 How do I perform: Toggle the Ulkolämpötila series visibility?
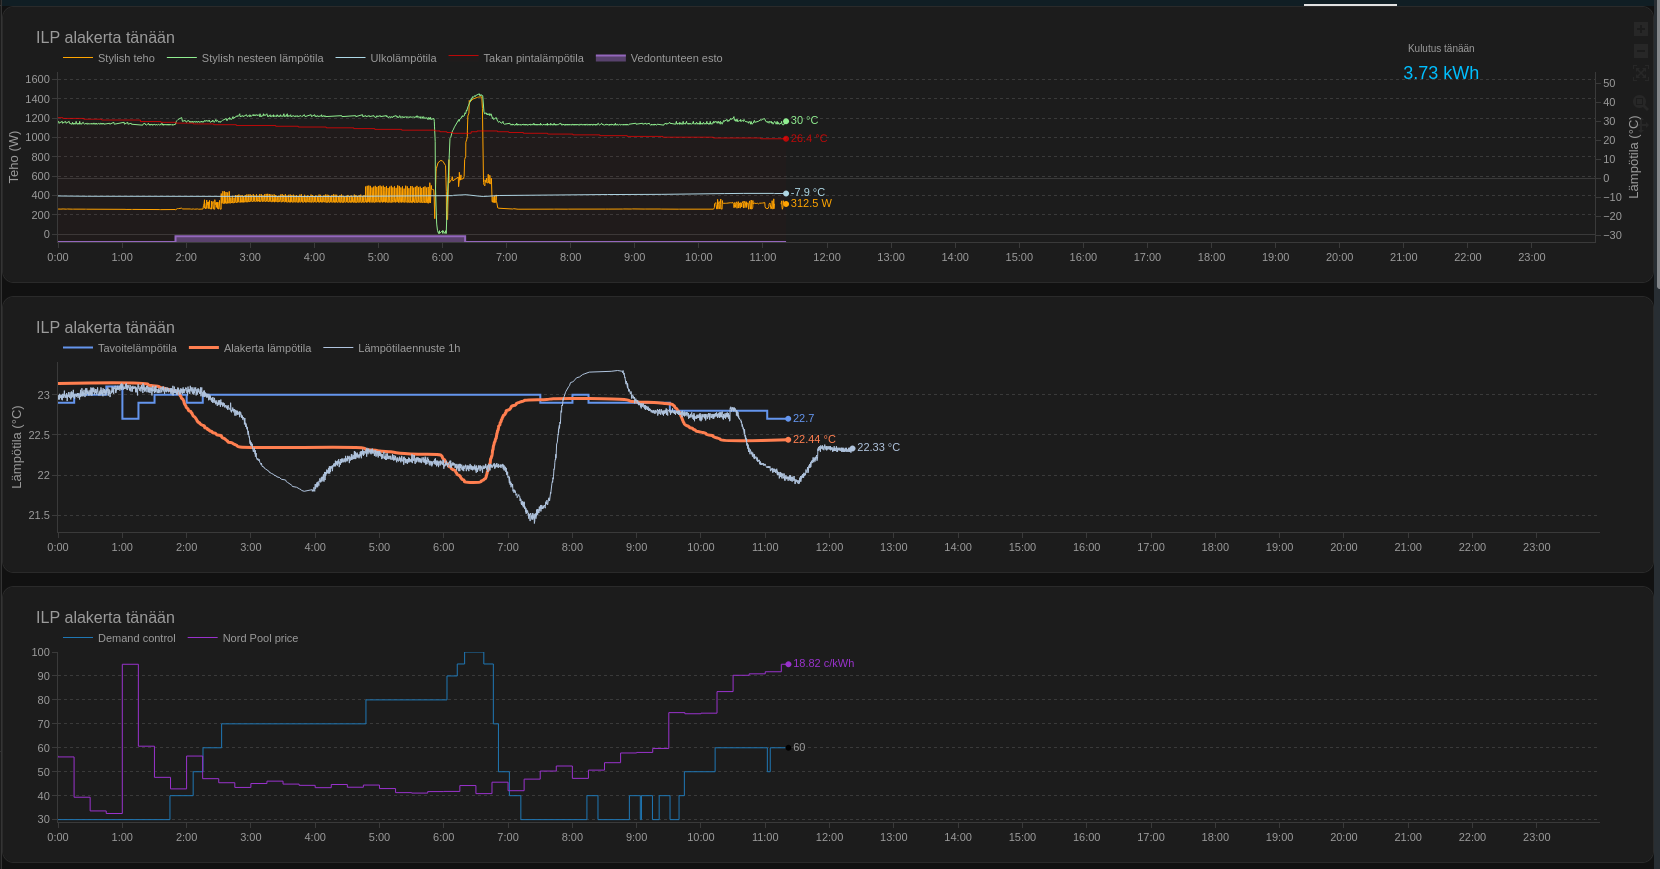(x=402, y=58)
